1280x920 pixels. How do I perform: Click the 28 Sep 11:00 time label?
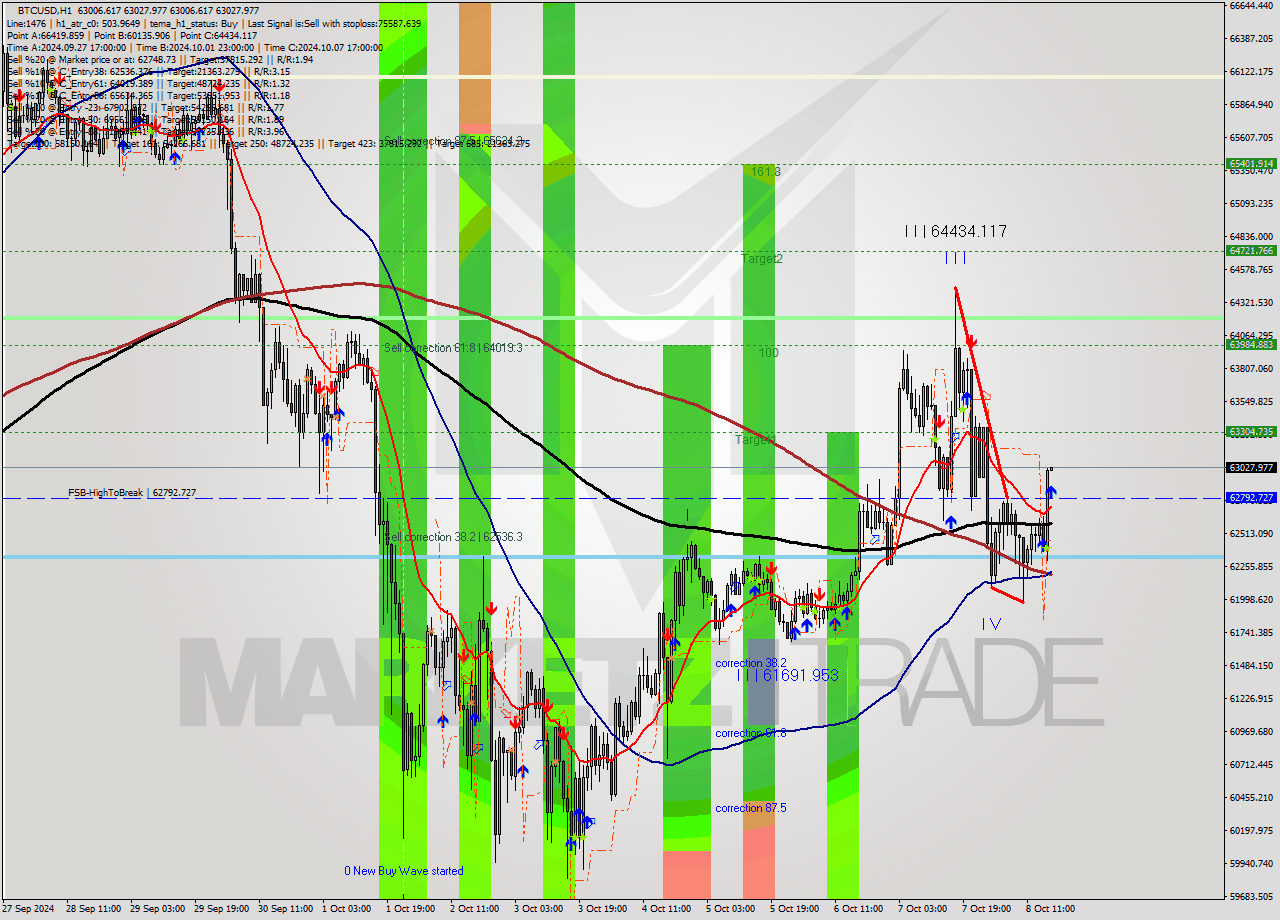tap(93, 909)
